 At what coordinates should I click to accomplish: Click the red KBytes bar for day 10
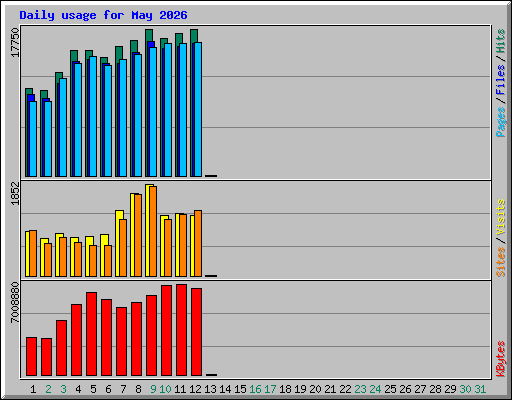coord(166,331)
